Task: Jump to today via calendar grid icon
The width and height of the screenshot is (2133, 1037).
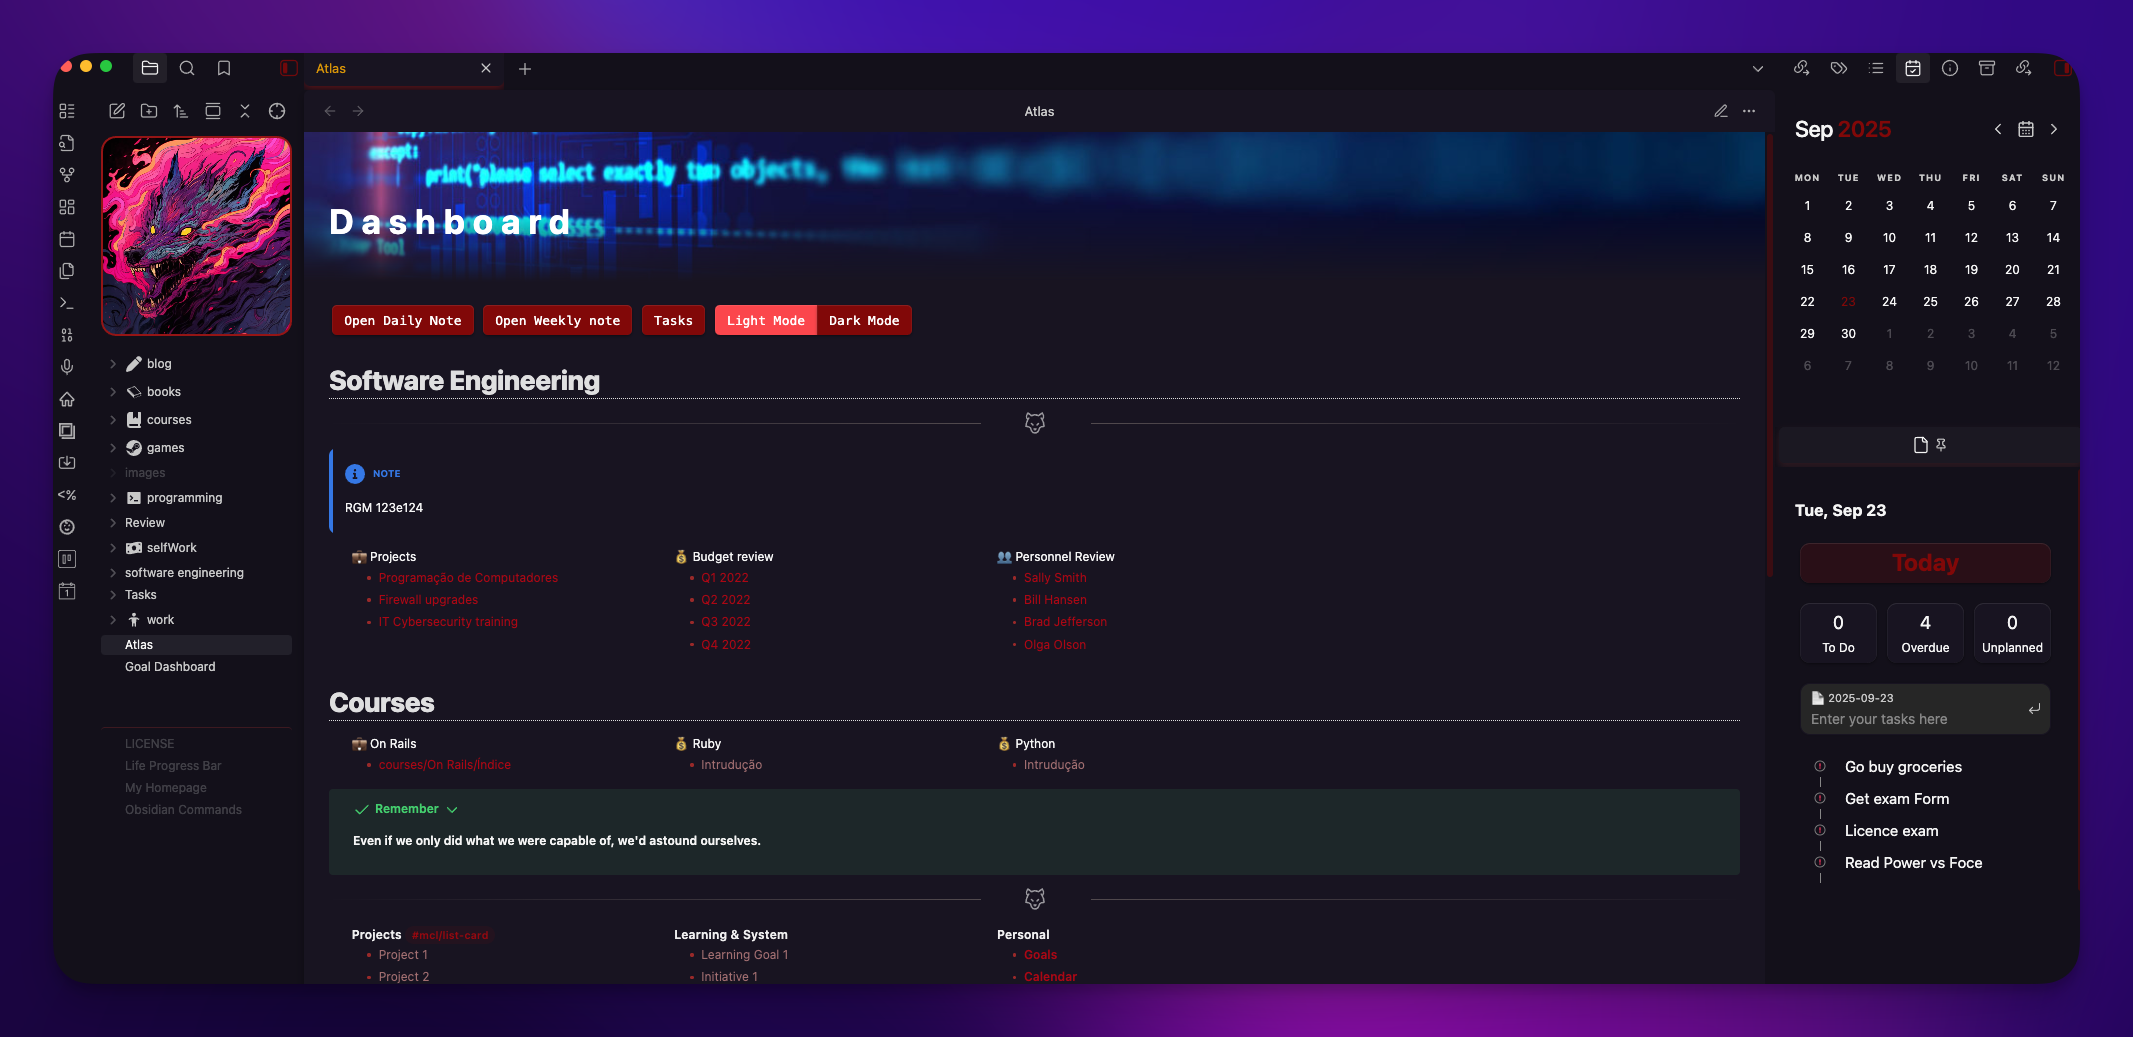Action: click(2026, 129)
